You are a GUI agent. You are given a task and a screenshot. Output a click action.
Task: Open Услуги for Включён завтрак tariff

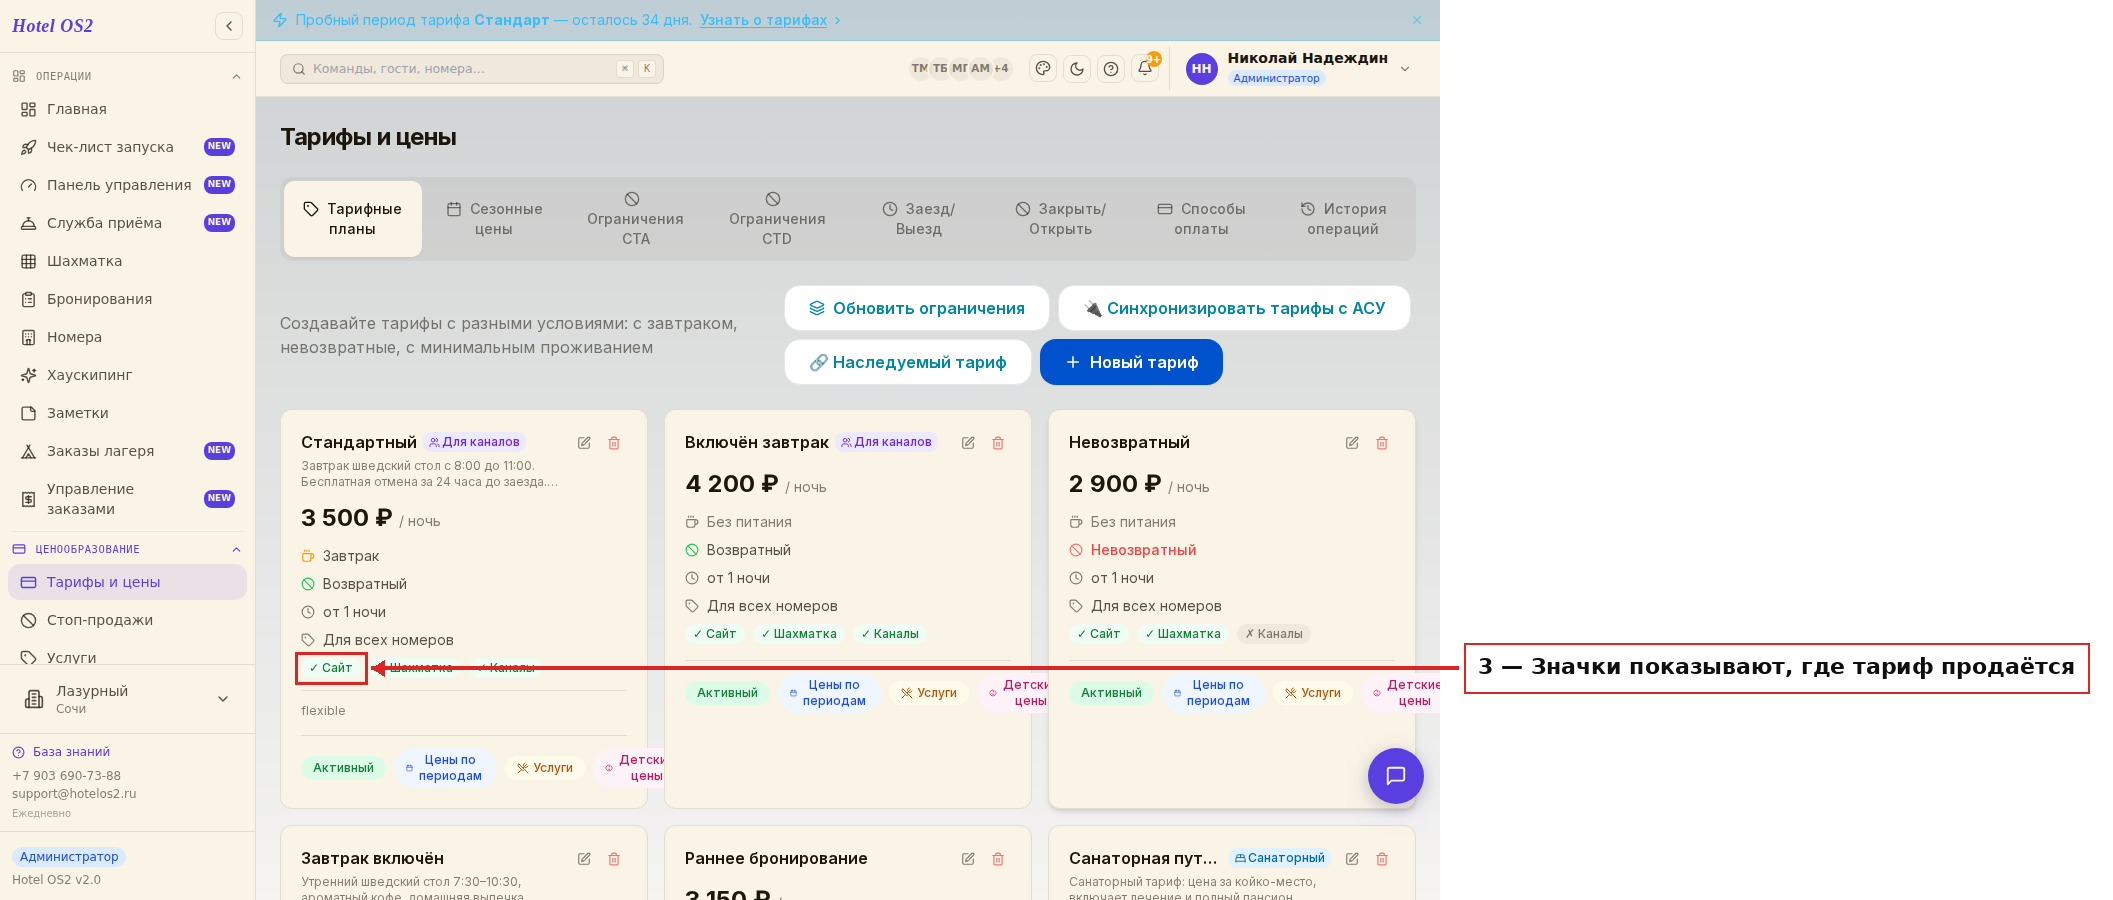(x=929, y=693)
